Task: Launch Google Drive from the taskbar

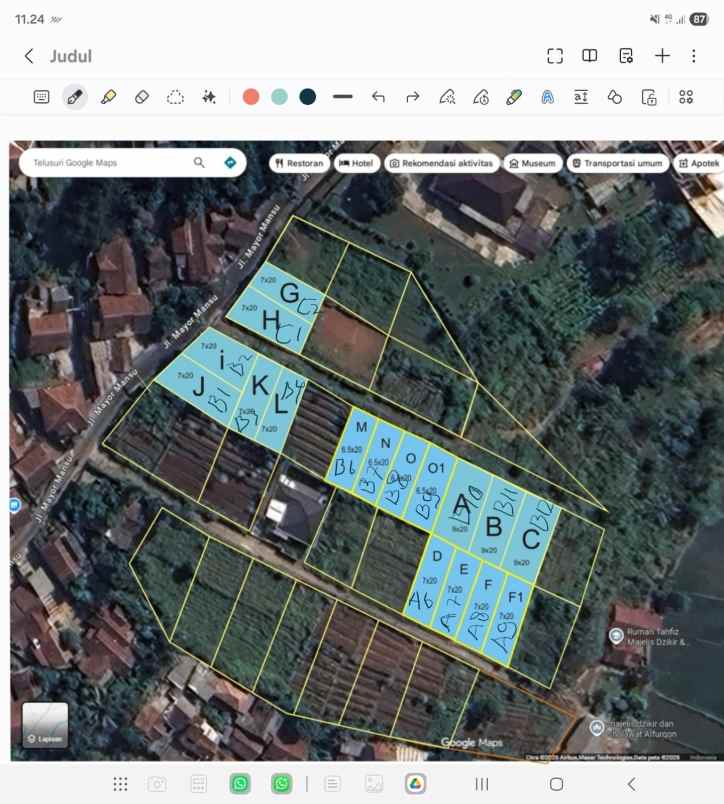Action: click(x=415, y=784)
